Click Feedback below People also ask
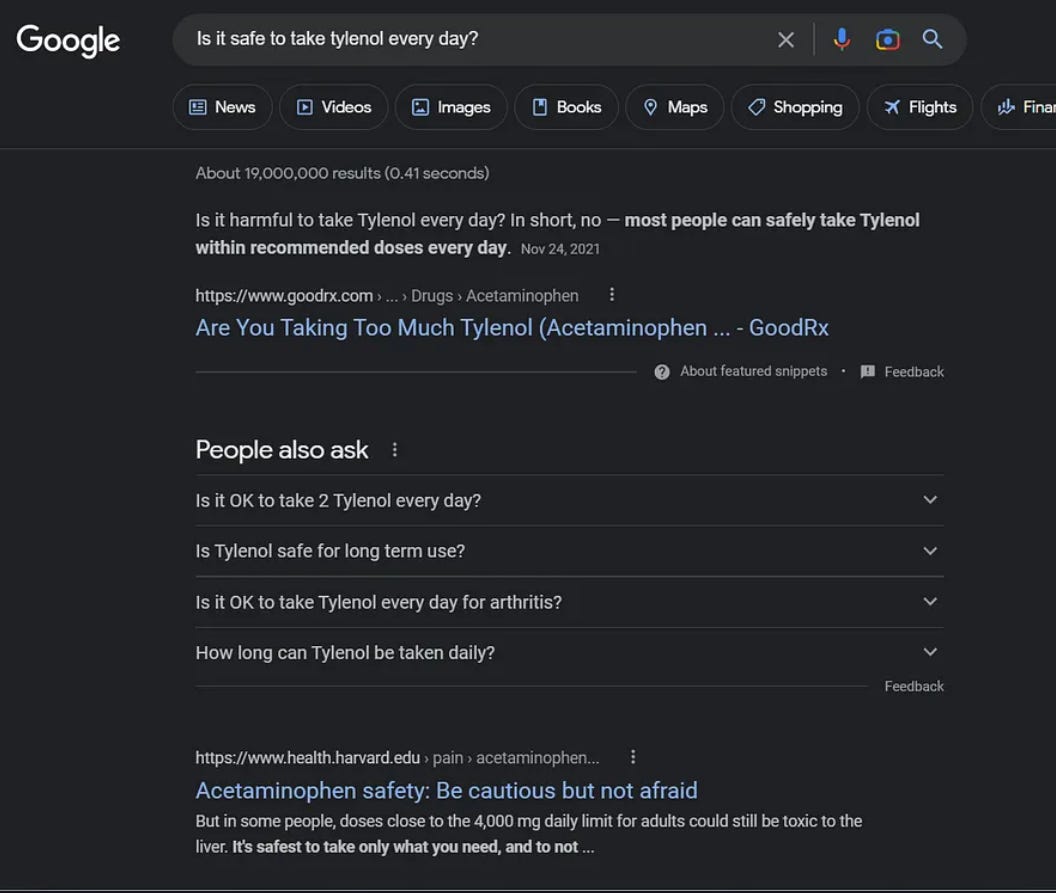 click(x=913, y=686)
